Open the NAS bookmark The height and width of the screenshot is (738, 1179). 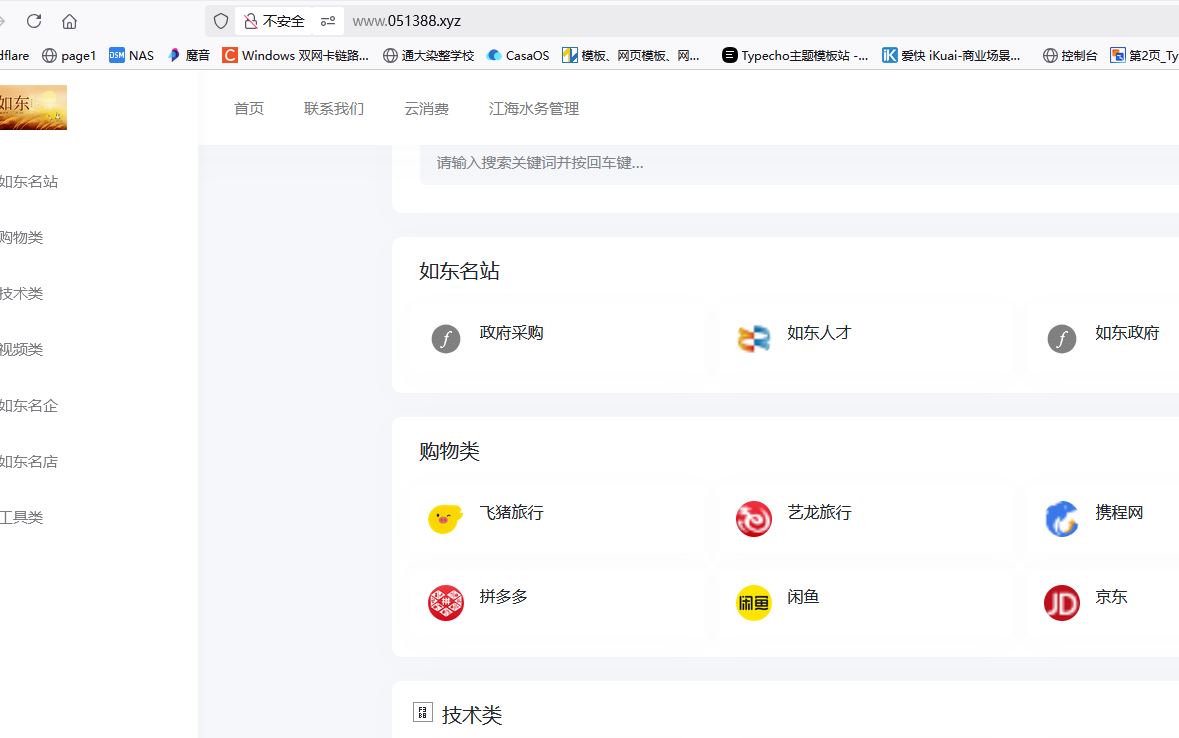pos(132,56)
